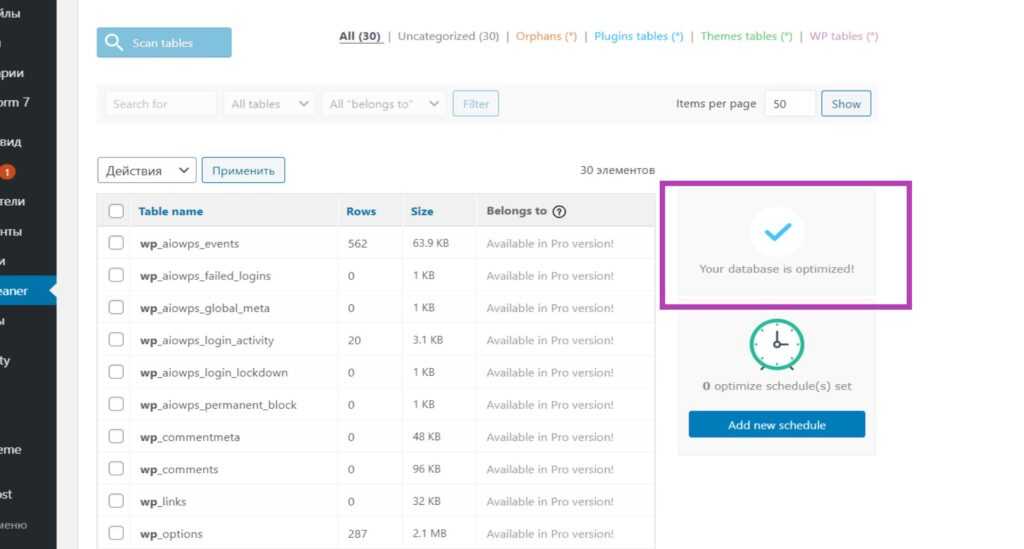The height and width of the screenshot is (549, 1024).
Task: Select the wp_options table checkbox
Action: (116, 533)
